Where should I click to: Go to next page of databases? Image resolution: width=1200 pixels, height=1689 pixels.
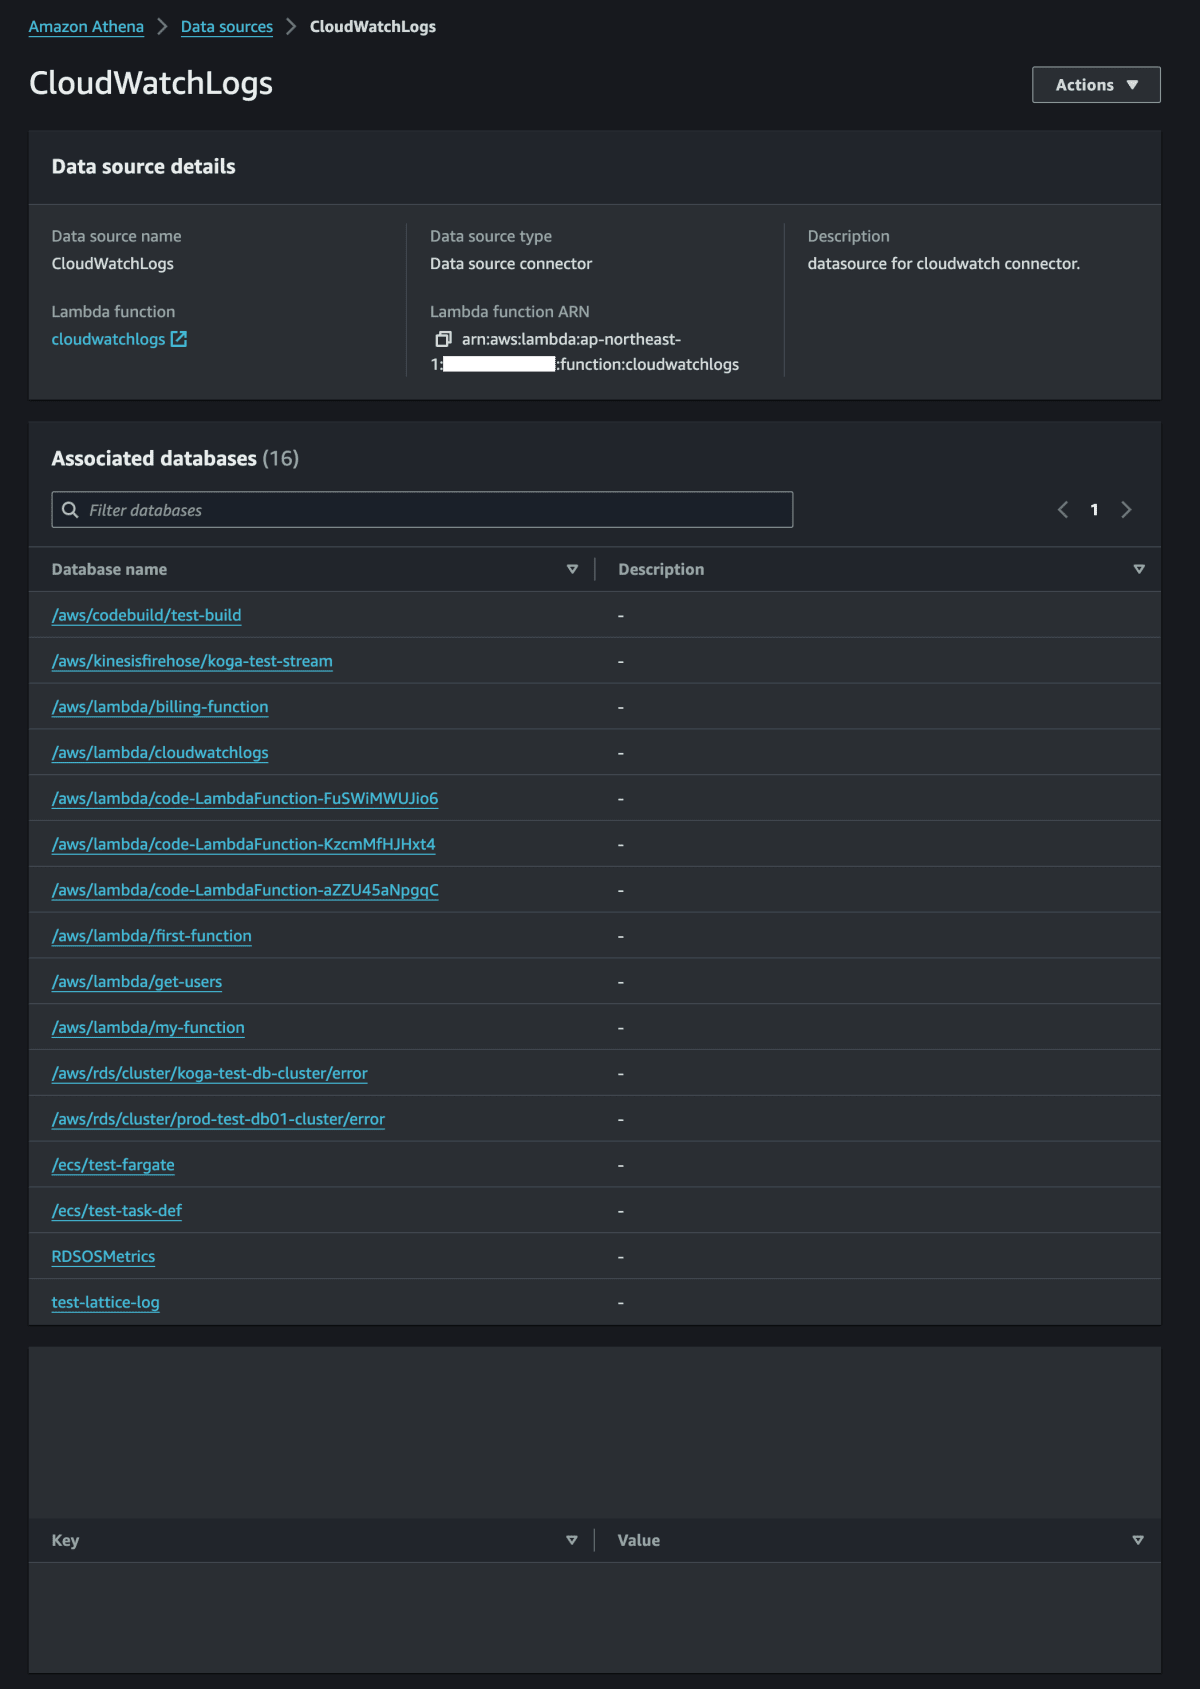1126,510
